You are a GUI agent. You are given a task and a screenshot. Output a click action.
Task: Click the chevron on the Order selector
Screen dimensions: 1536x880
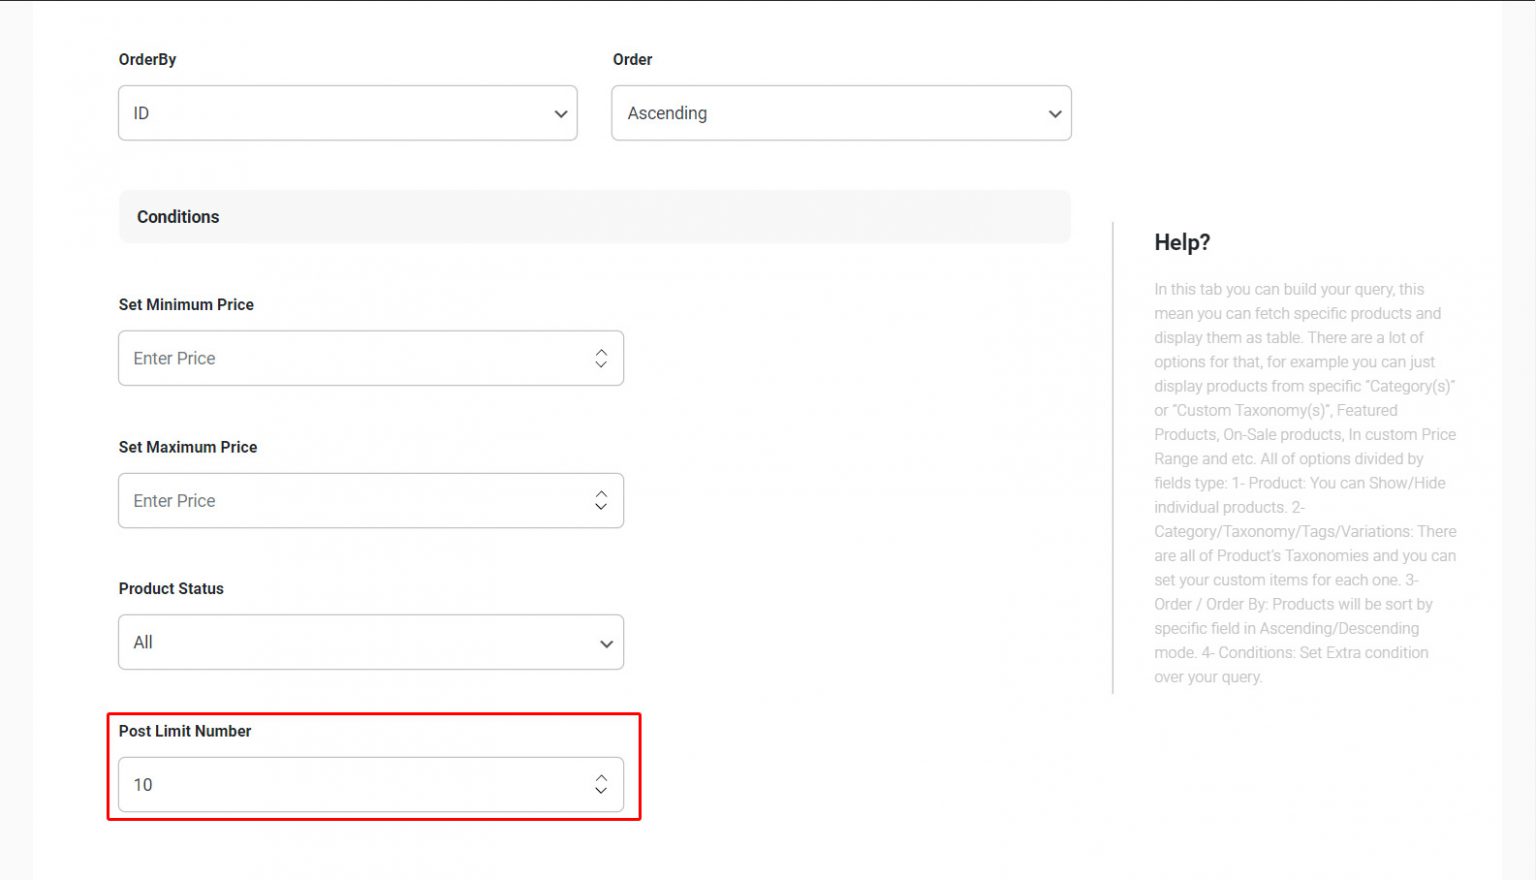[x=1054, y=113]
